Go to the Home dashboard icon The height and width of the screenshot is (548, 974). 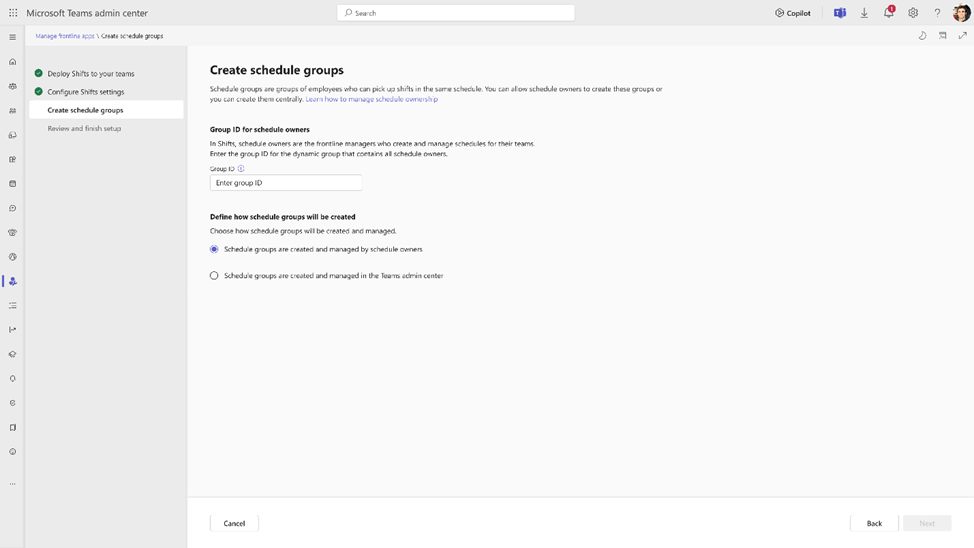[12, 62]
